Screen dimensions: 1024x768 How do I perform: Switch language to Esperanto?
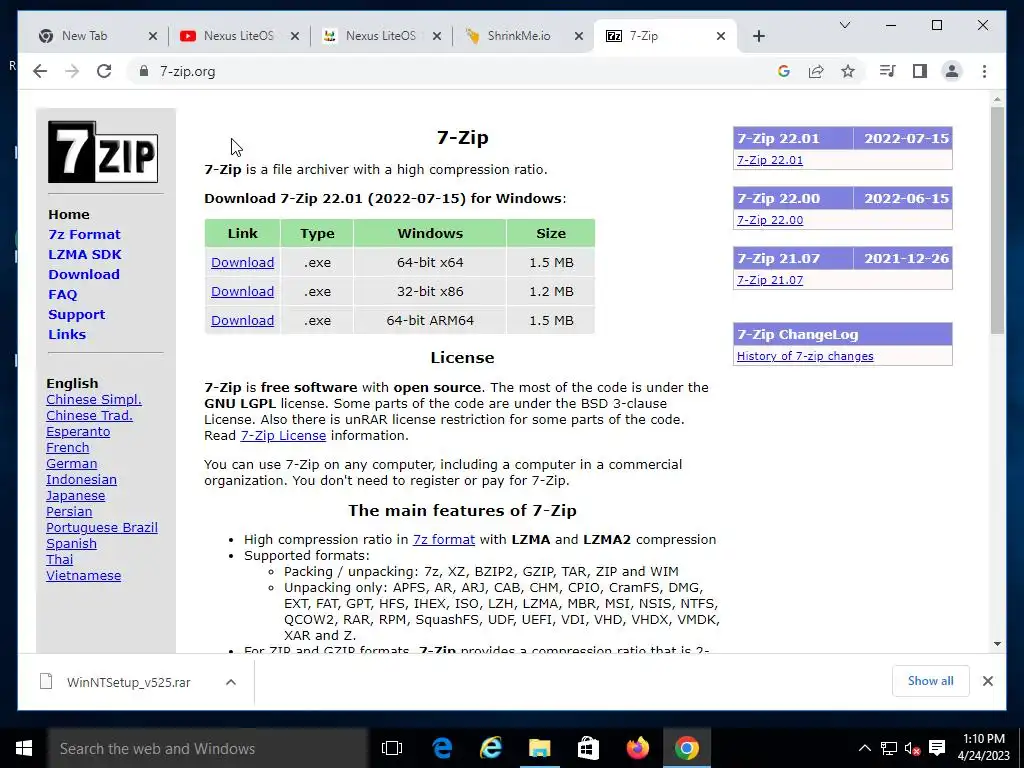point(78,432)
